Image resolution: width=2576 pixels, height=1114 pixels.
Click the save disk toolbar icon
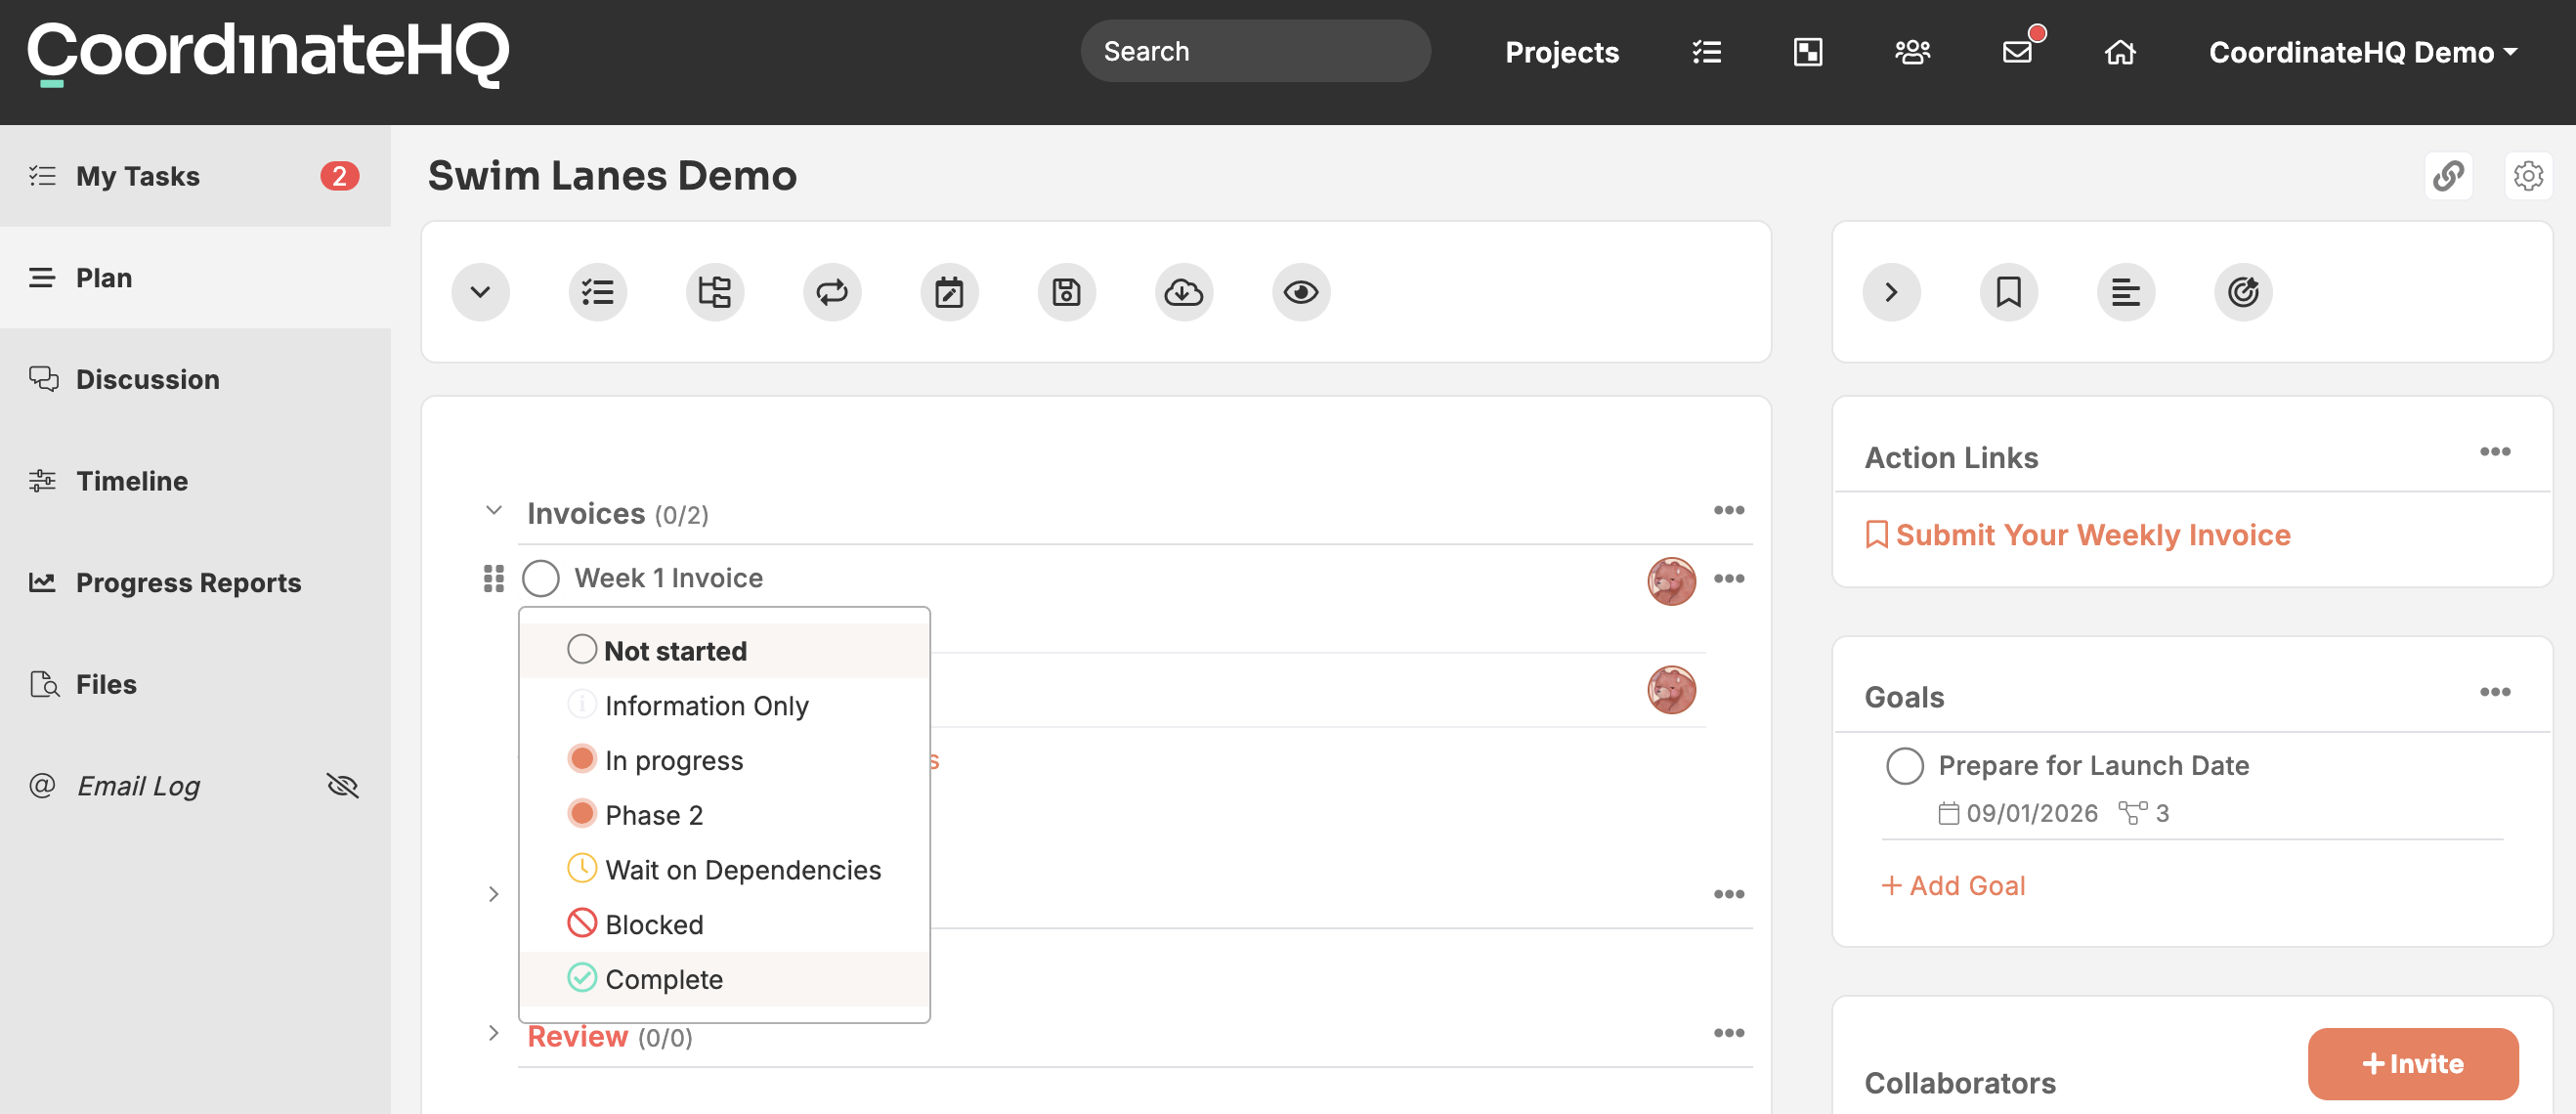click(1067, 292)
